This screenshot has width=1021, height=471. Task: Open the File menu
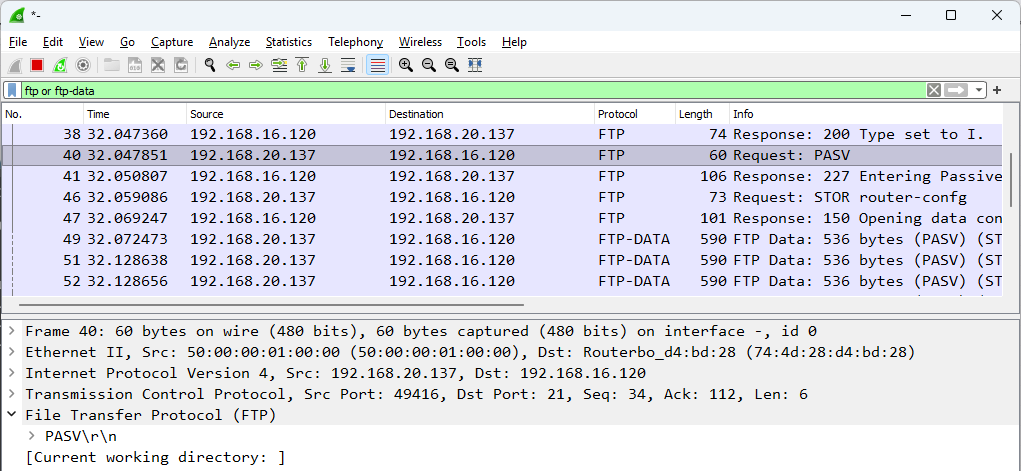coord(18,42)
